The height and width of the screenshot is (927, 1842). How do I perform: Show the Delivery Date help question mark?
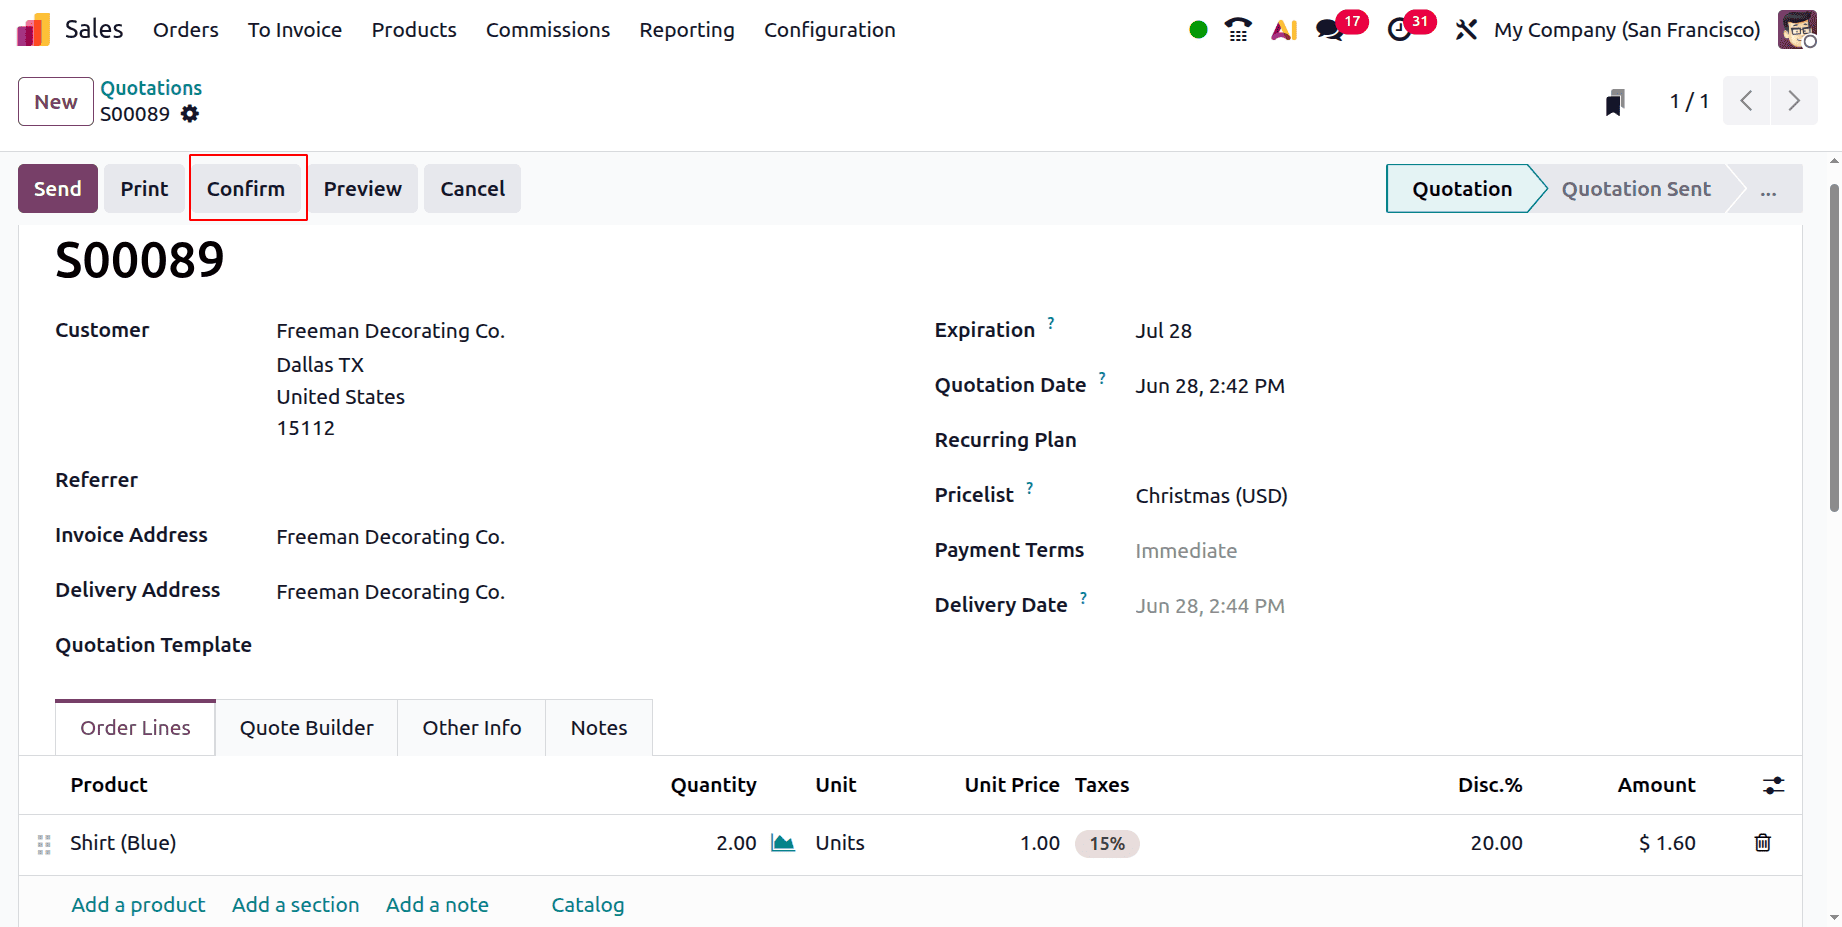coord(1083,598)
